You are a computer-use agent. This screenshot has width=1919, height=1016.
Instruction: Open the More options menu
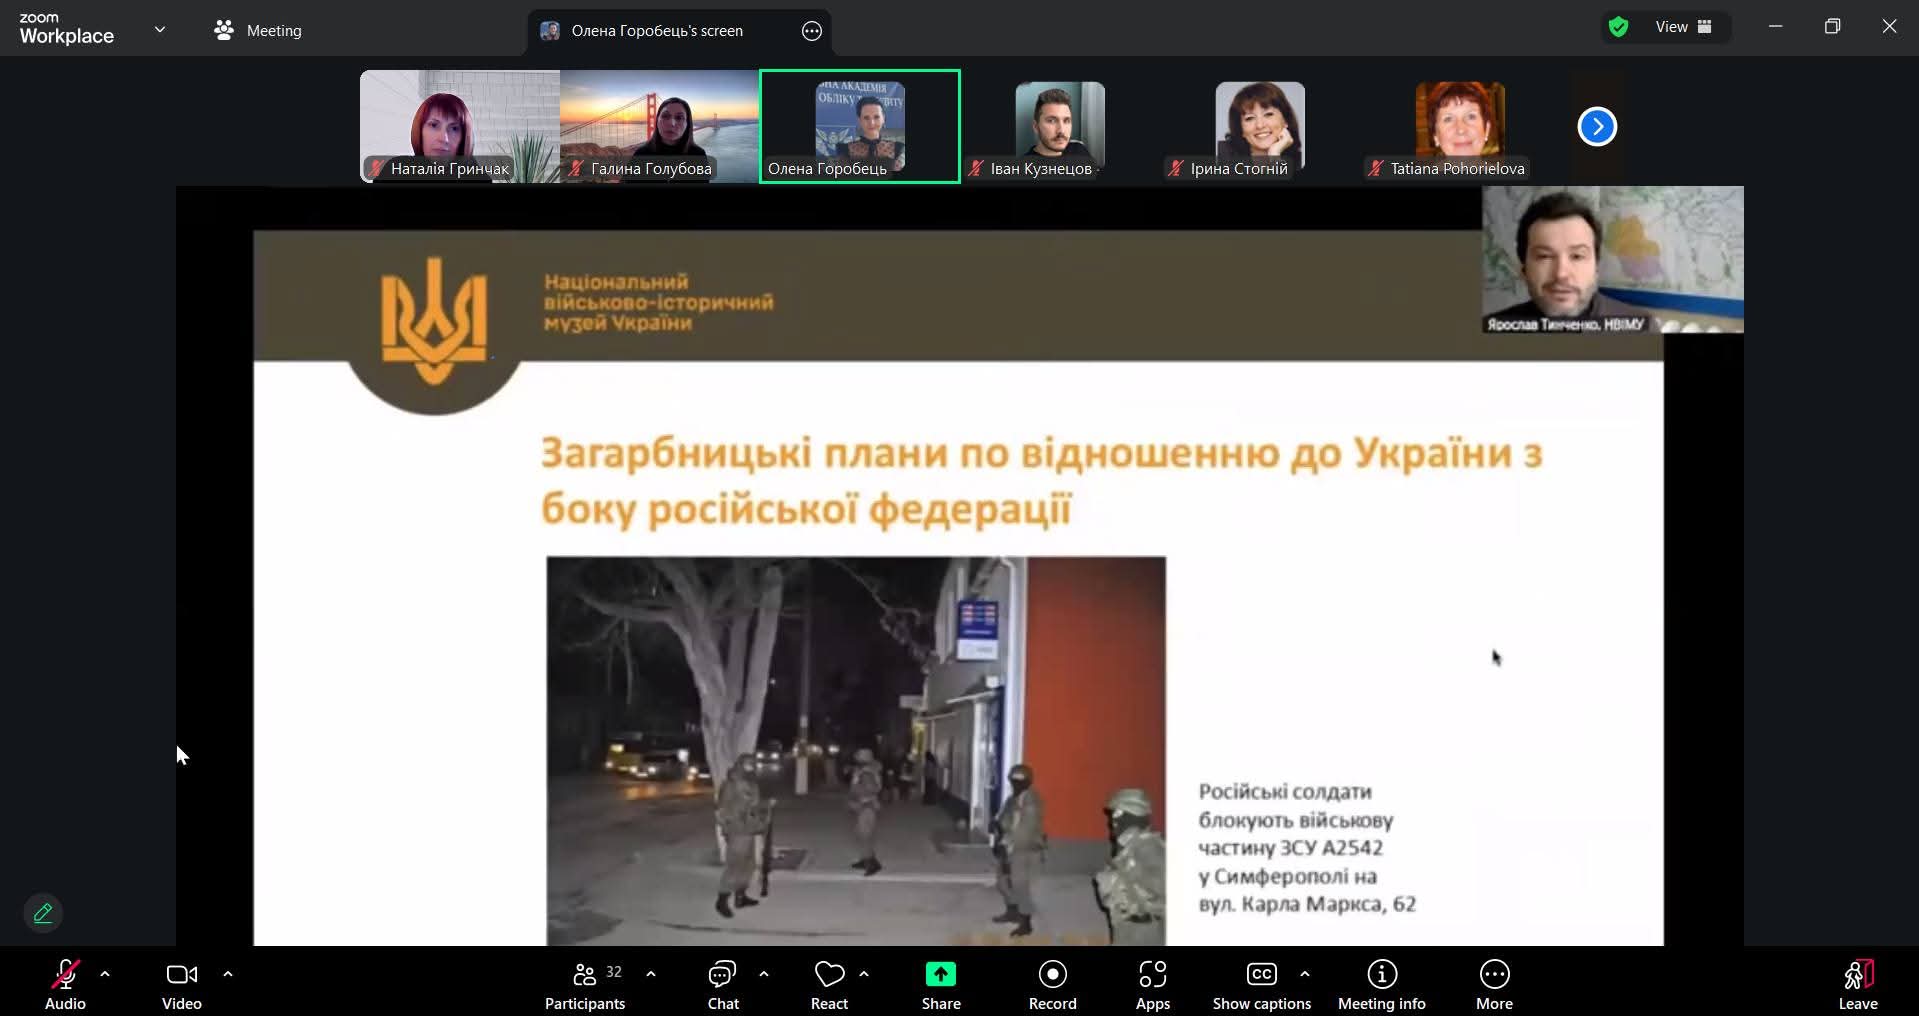pos(1494,985)
